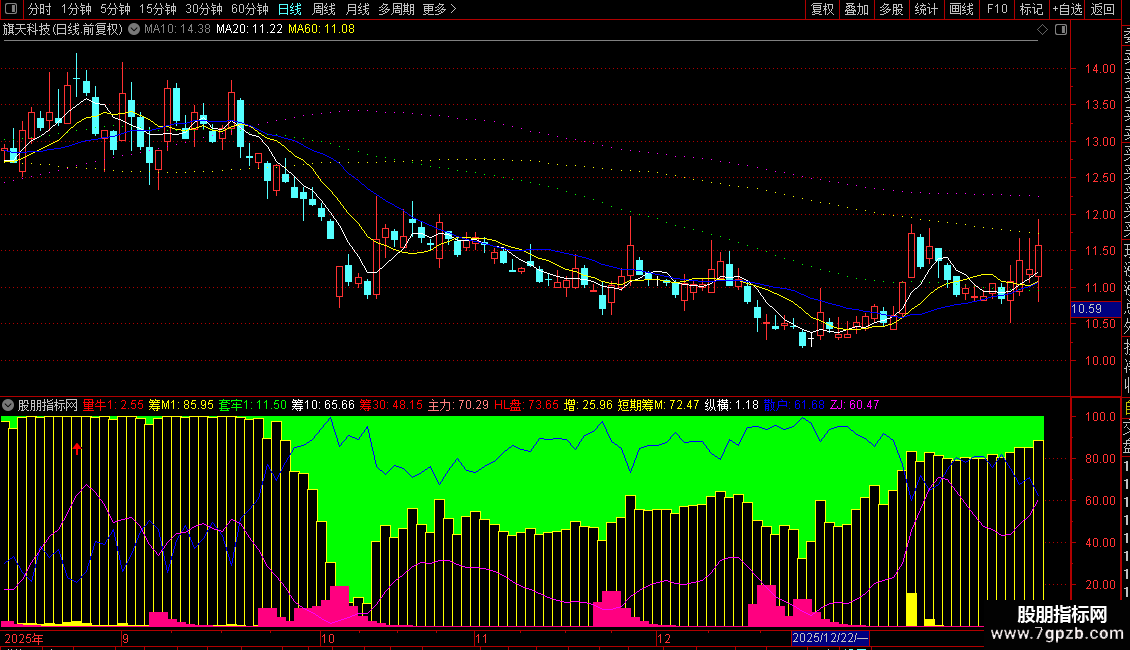1130x650 pixels.
Task: Click the 叠加 overlay button
Action: pyautogui.click(x=857, y=9)
